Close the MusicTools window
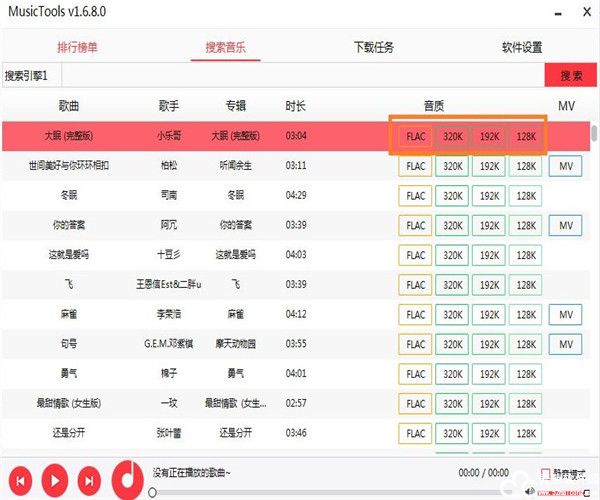This screenshot has width=600, height=500. 587,12
